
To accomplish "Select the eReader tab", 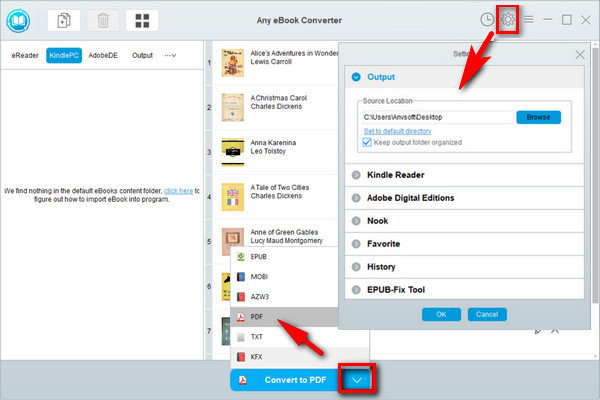I will tap(25, 56).
